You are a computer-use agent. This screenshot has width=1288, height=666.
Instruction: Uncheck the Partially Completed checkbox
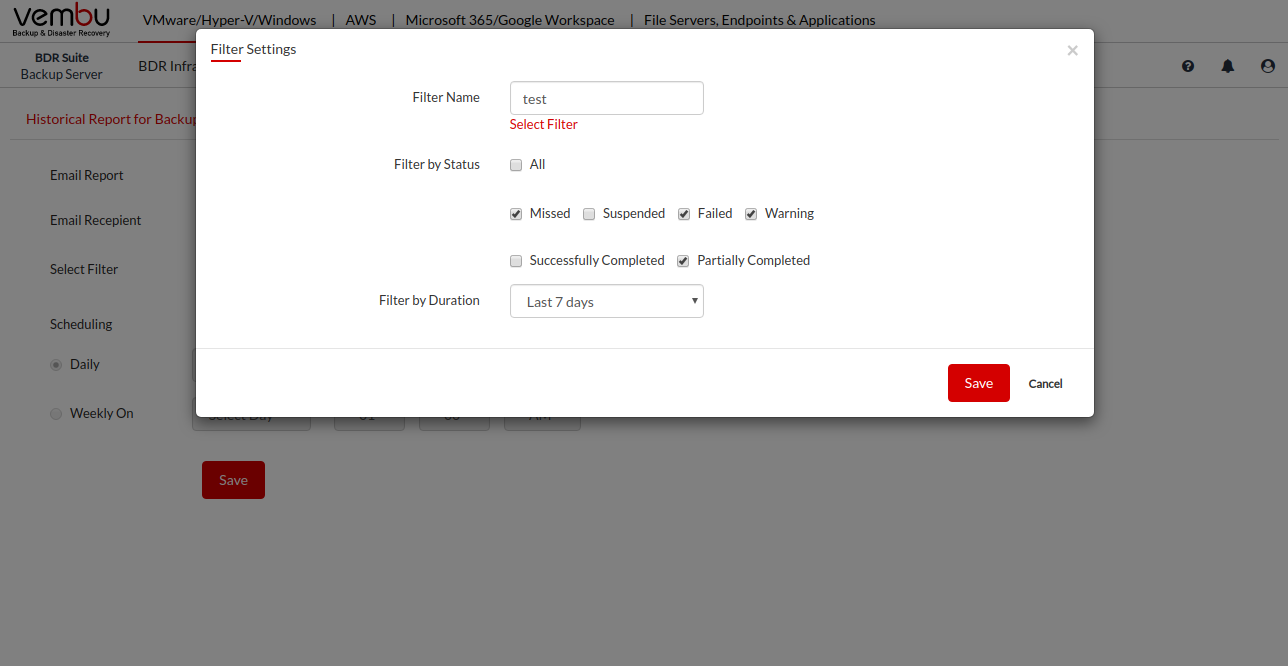coord(683,261)
